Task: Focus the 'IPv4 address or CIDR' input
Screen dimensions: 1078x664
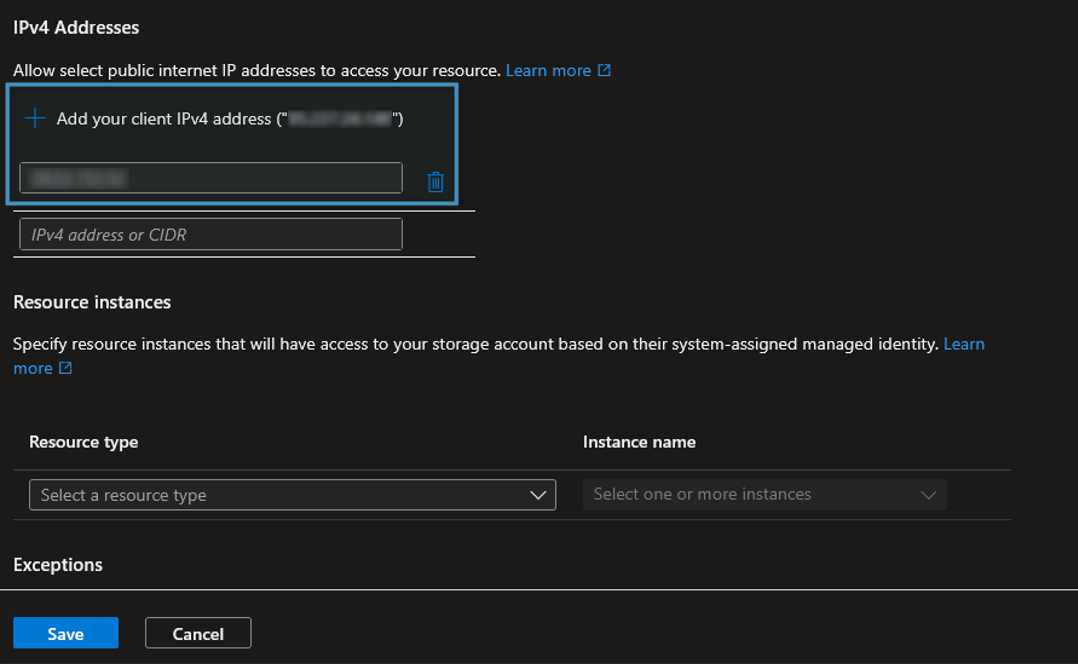Action: click(x=211, y=234)
